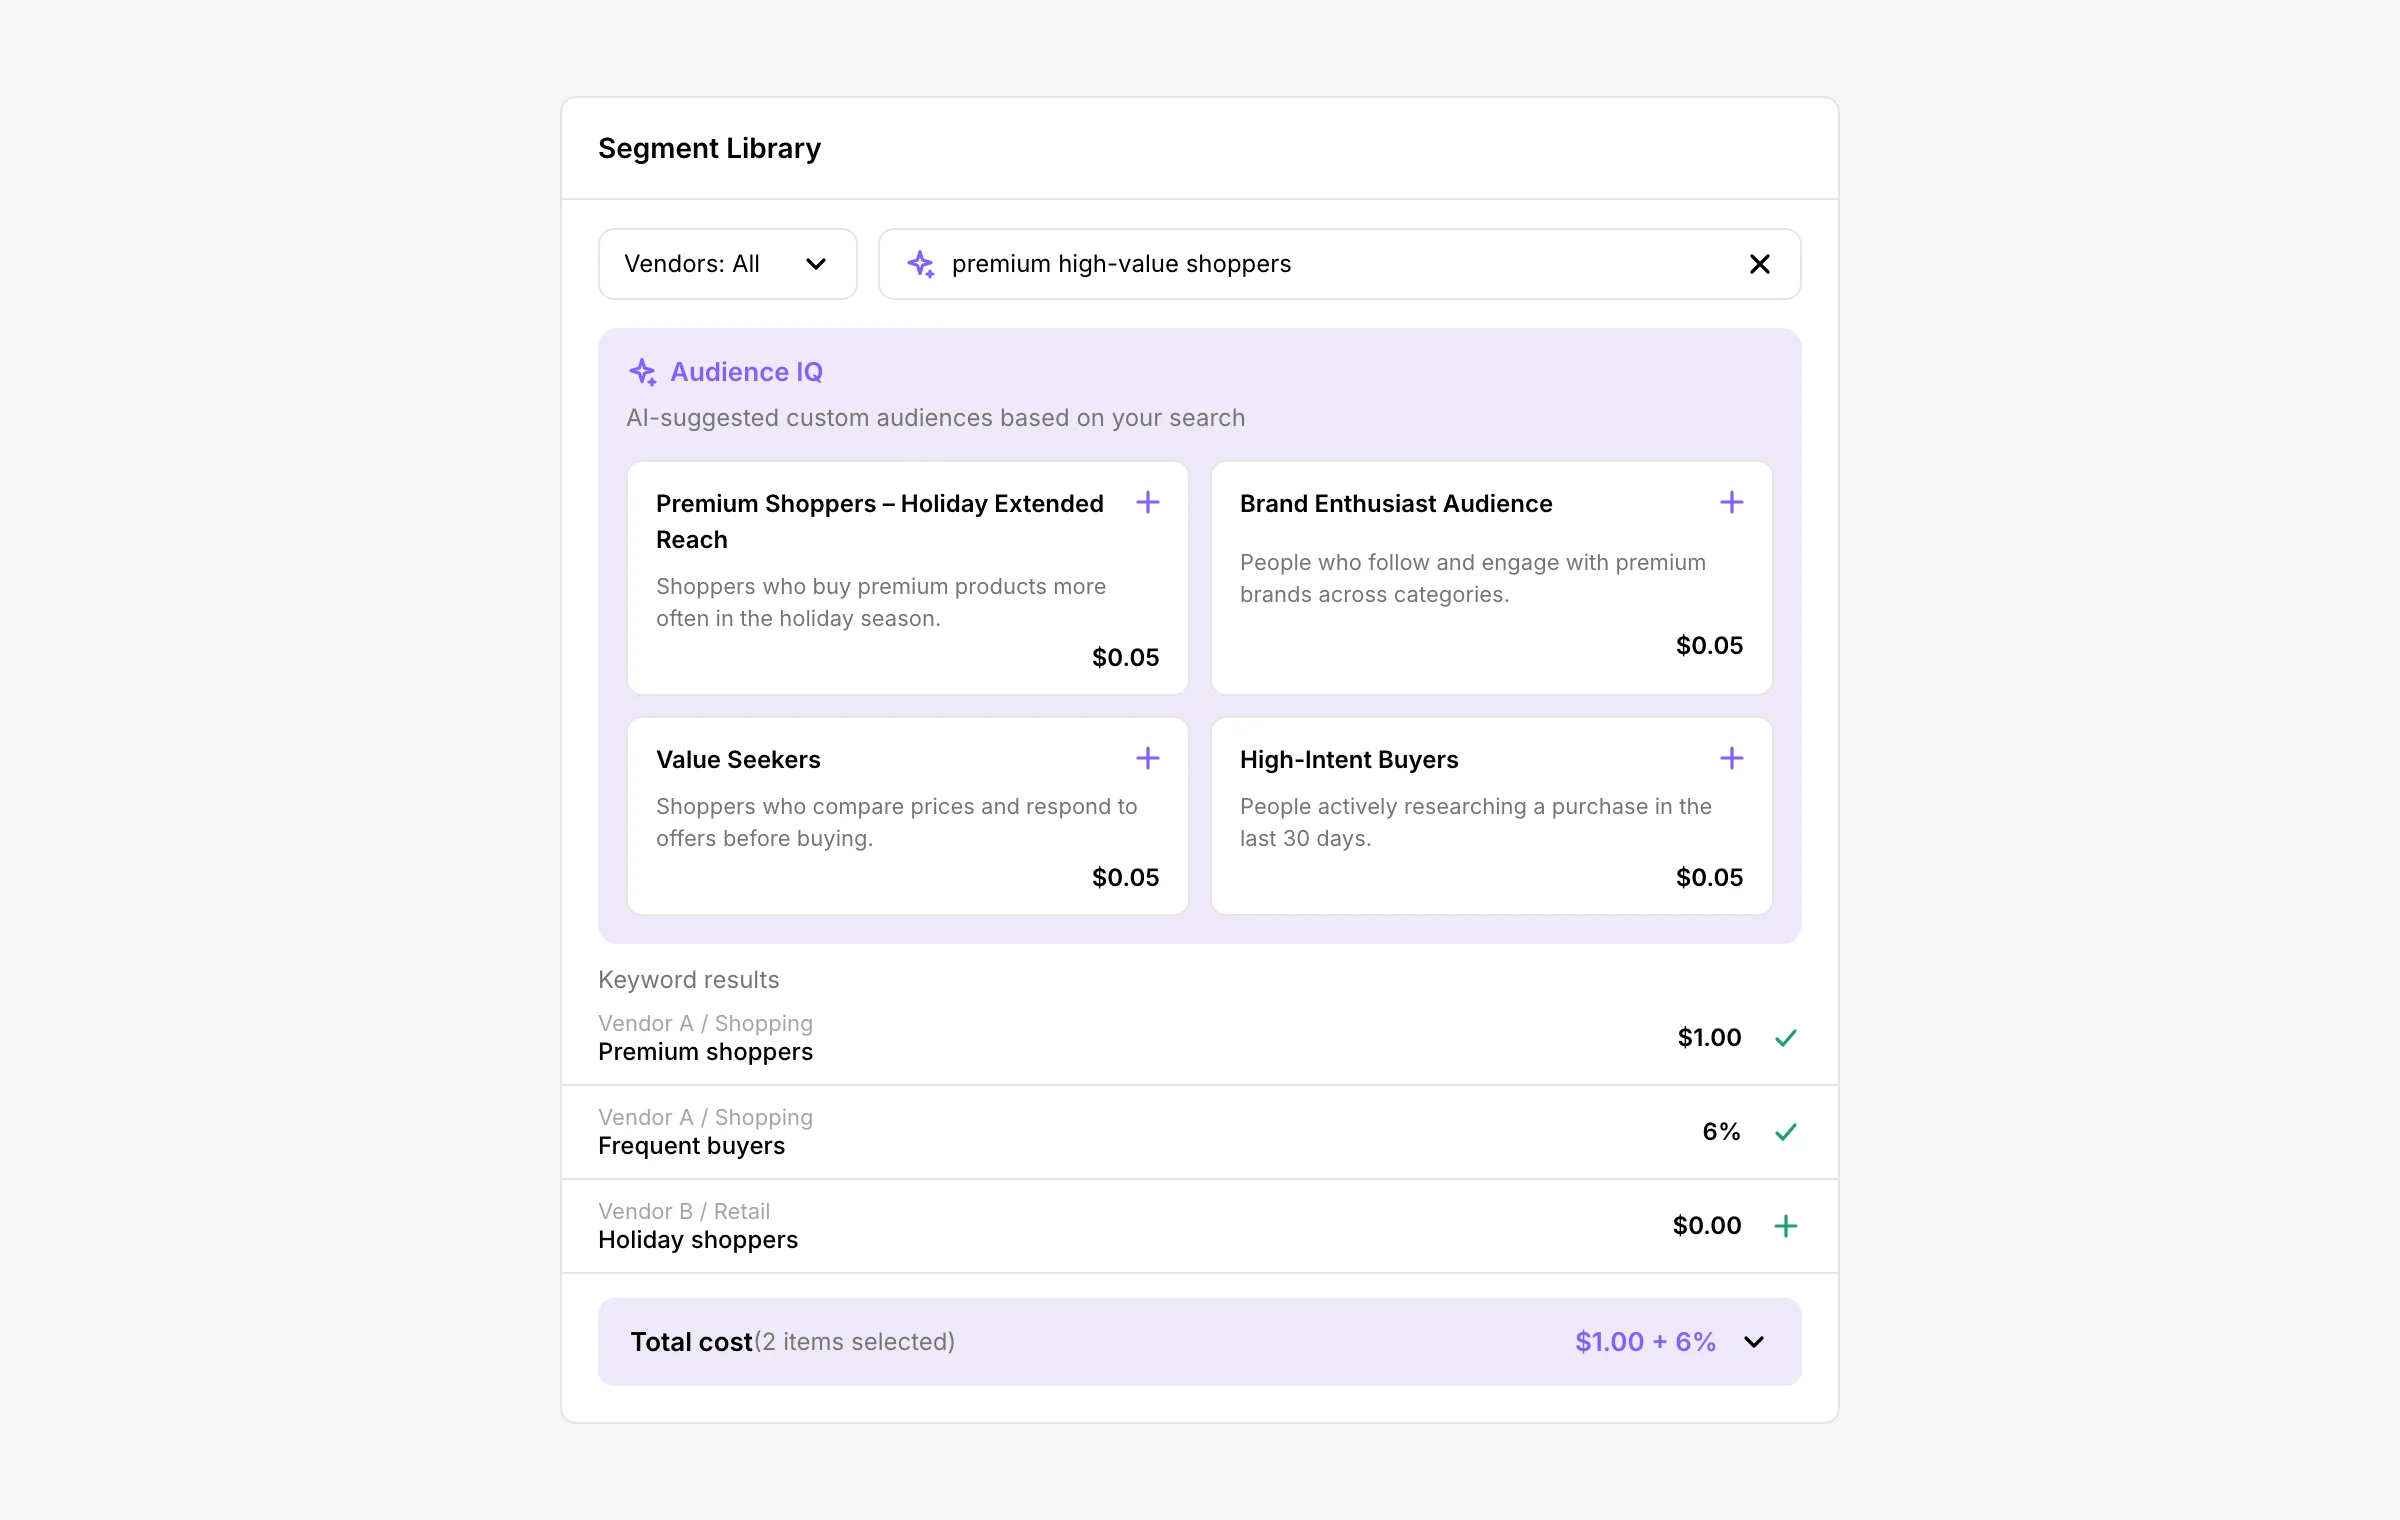Click the $1.00 price of Premium shoppers
The height and width of the screenshot is (1520, 2400).
click(1709, 1038)
